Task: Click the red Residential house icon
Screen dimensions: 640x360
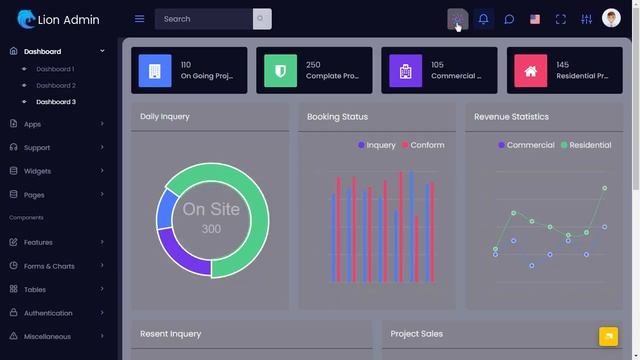Action: [x=531, y=71]
